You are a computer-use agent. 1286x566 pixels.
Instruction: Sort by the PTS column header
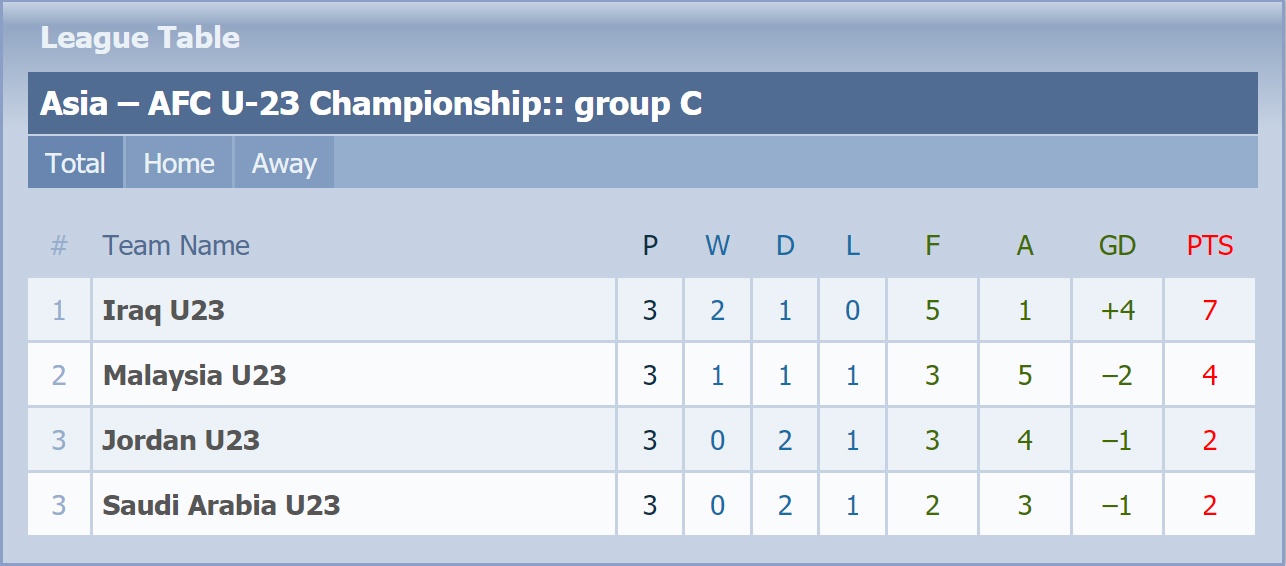[x=1209, y=245]
